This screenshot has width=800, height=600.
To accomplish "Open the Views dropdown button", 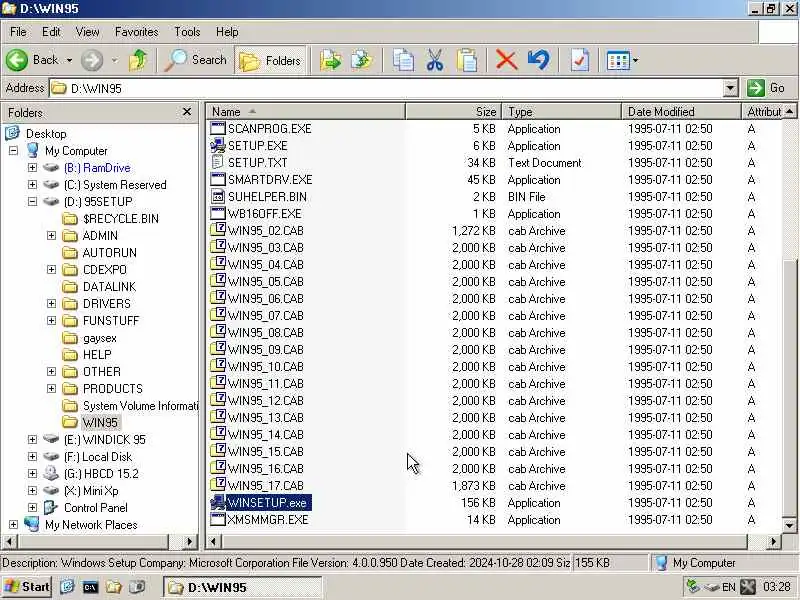I will 622,60.
